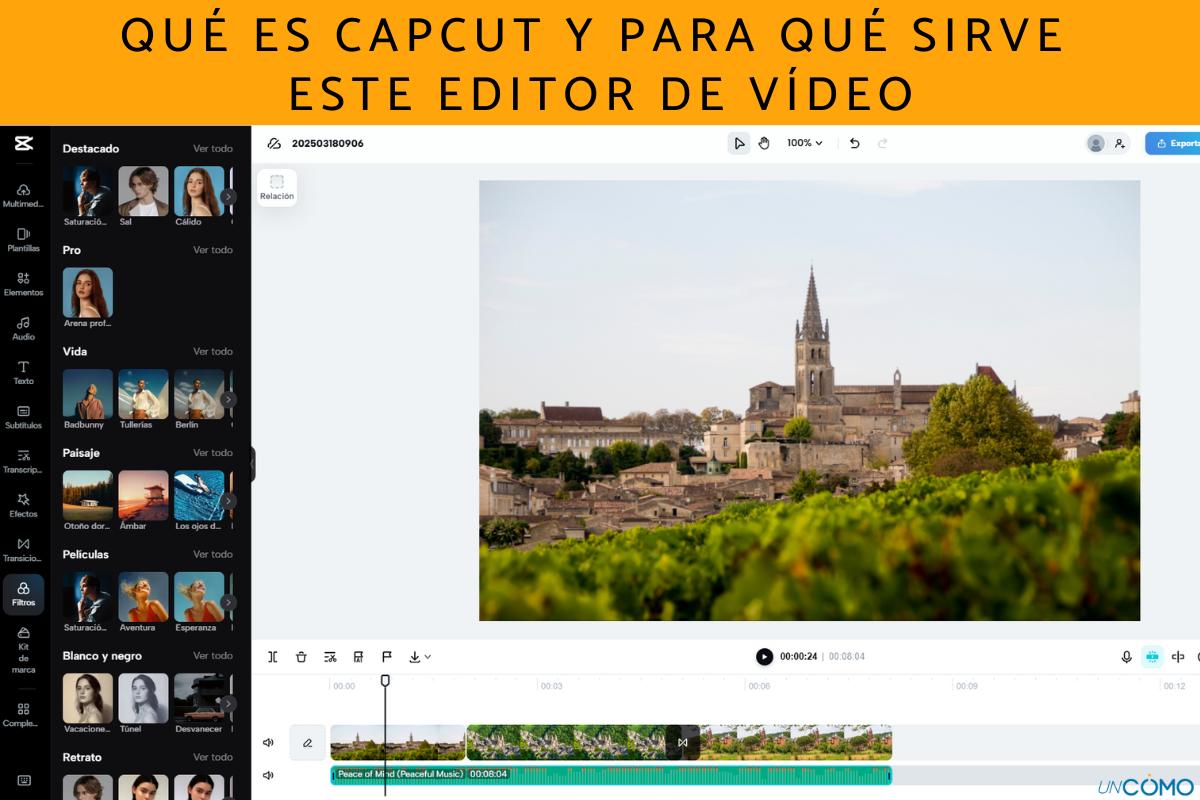Open the Audio panel
Viewport: 1200px width, 800px height.
point(22,328)
